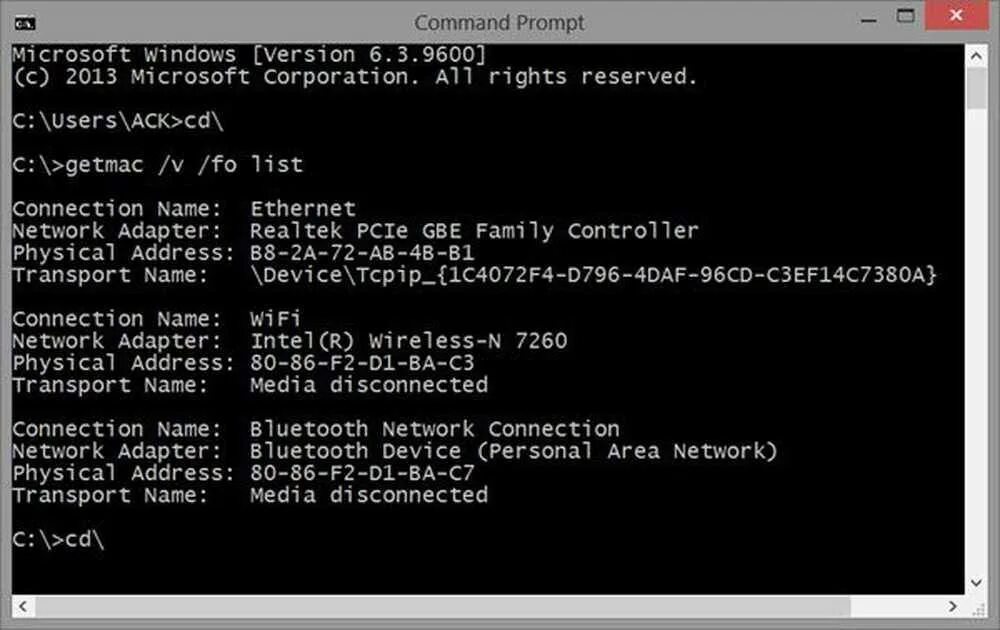The image size is (1000, 630).
Task: Click the vertical scrollbar down arrow
Action: (977, 581)
